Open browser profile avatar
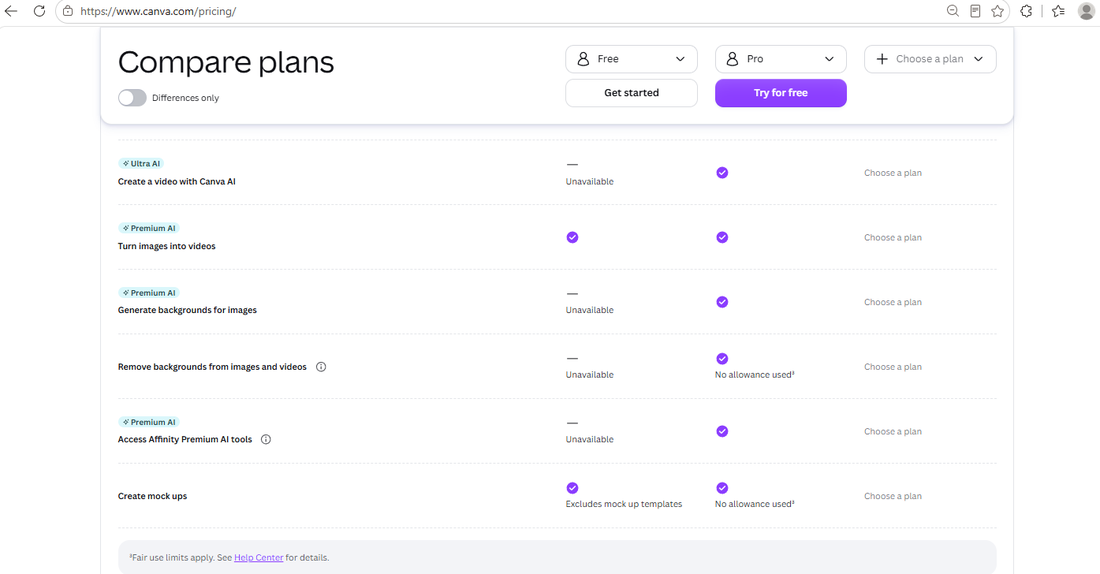This screenshot has width=1100, height=574. tap(1086, 11)
